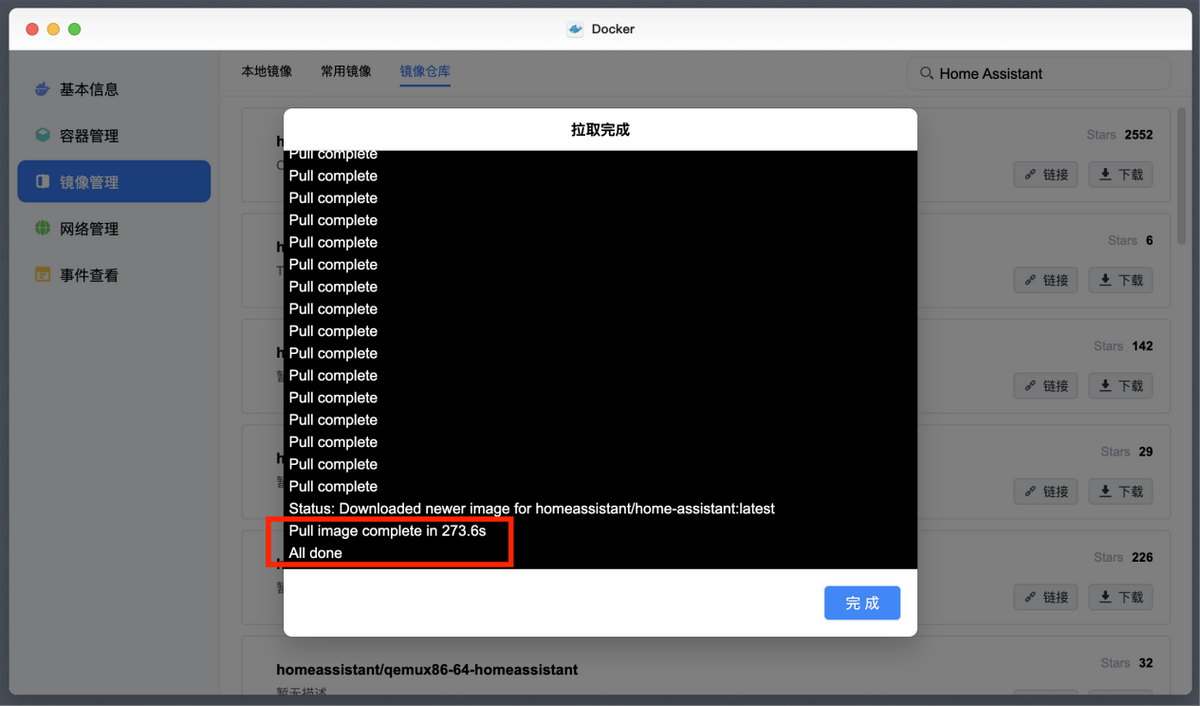Click the 'All done' log line
The image size is (1200, 706).
point(315,552)
